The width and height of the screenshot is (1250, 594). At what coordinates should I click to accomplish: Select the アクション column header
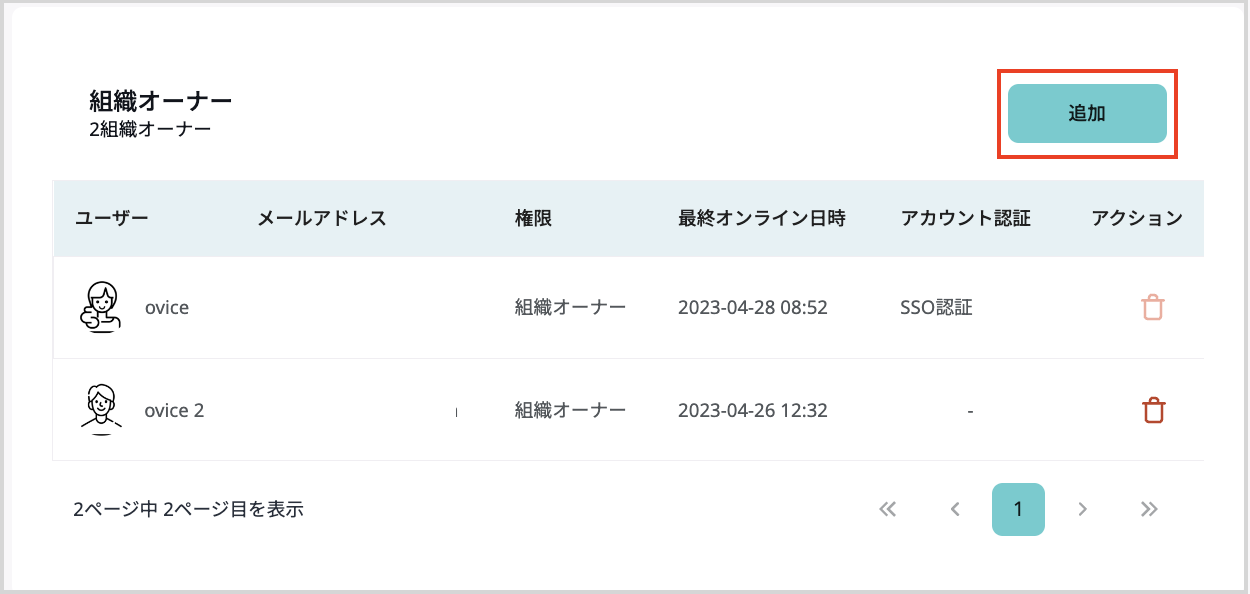(x=1137, y=218)
